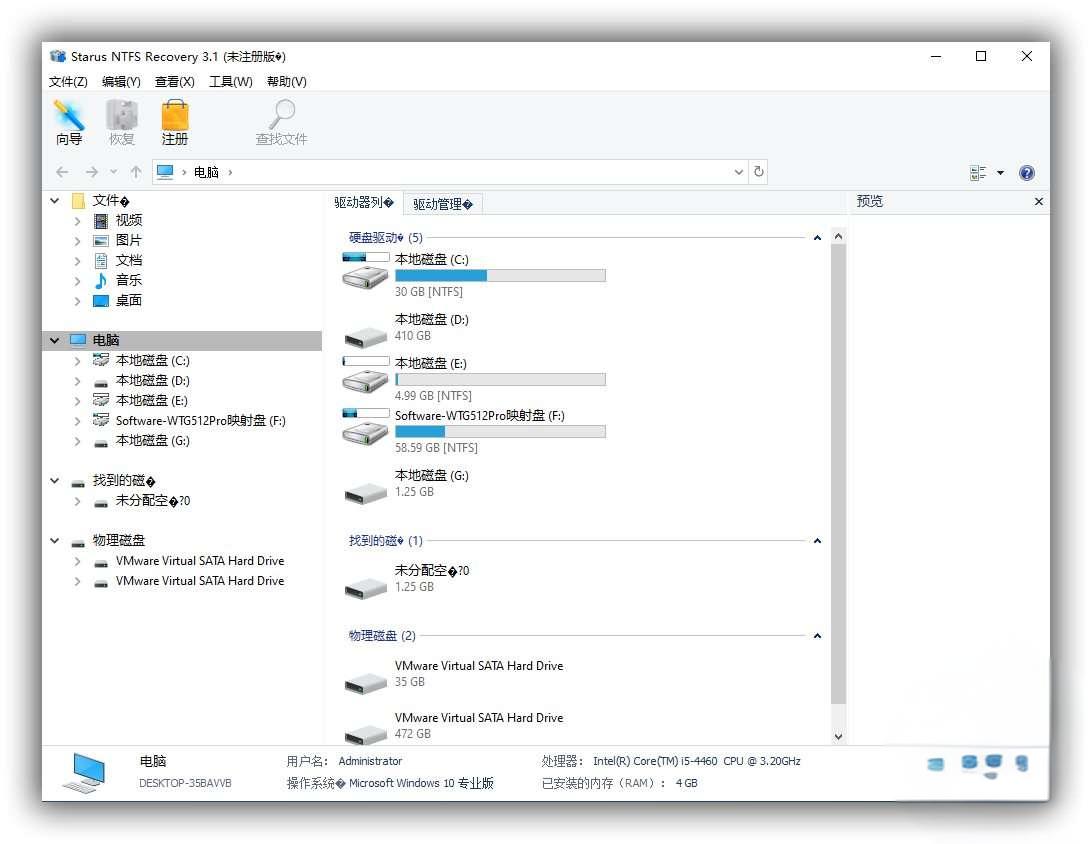Expand 本地磁盘 (C:) in the tree

tap(77, 361)
